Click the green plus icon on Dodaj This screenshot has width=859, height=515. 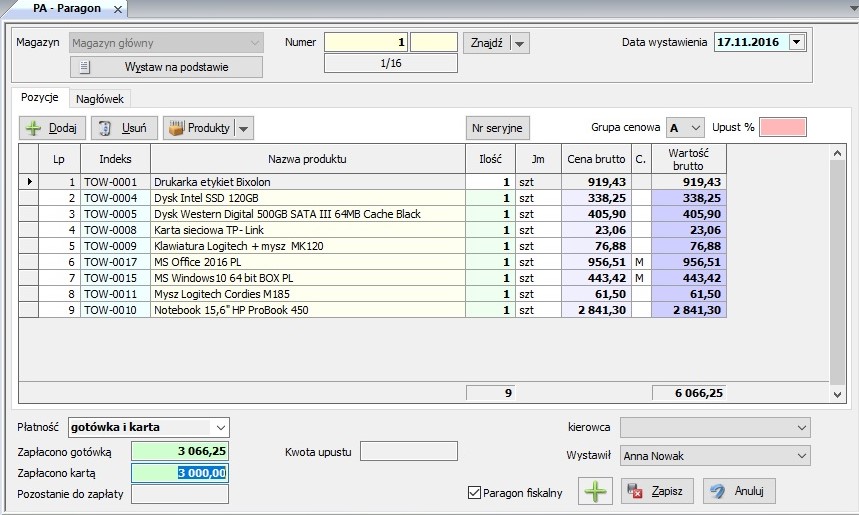coord(33,128)
